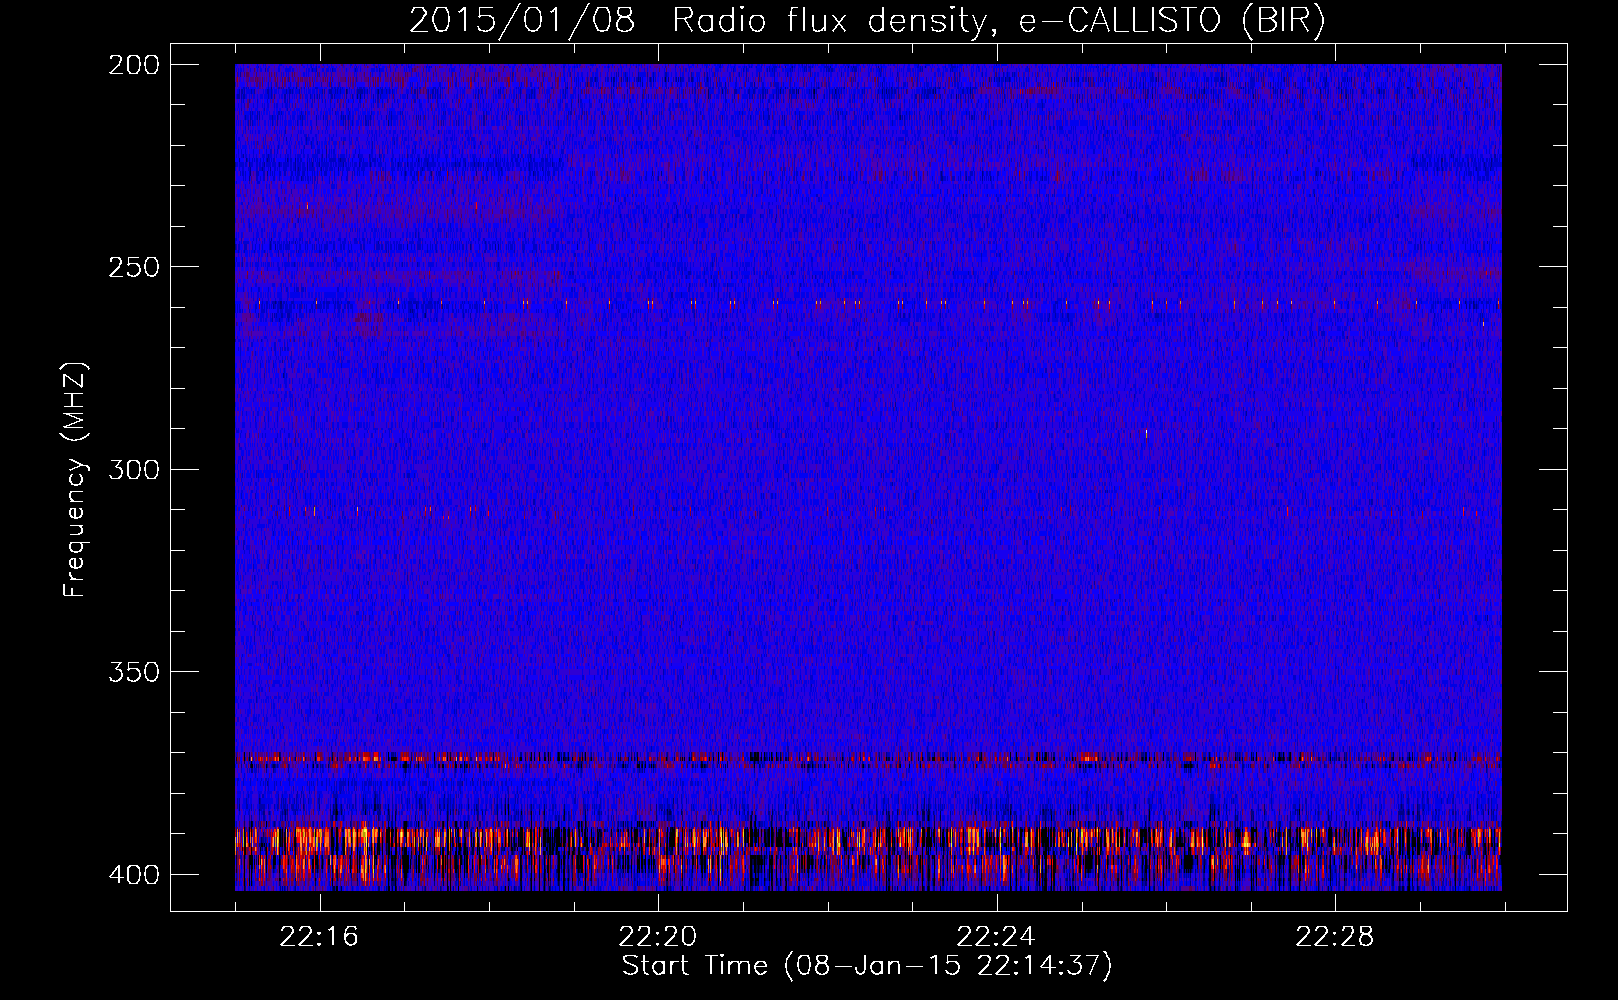Click the 22:20 time tick label

pyautogui.click(x=658, y=937)
